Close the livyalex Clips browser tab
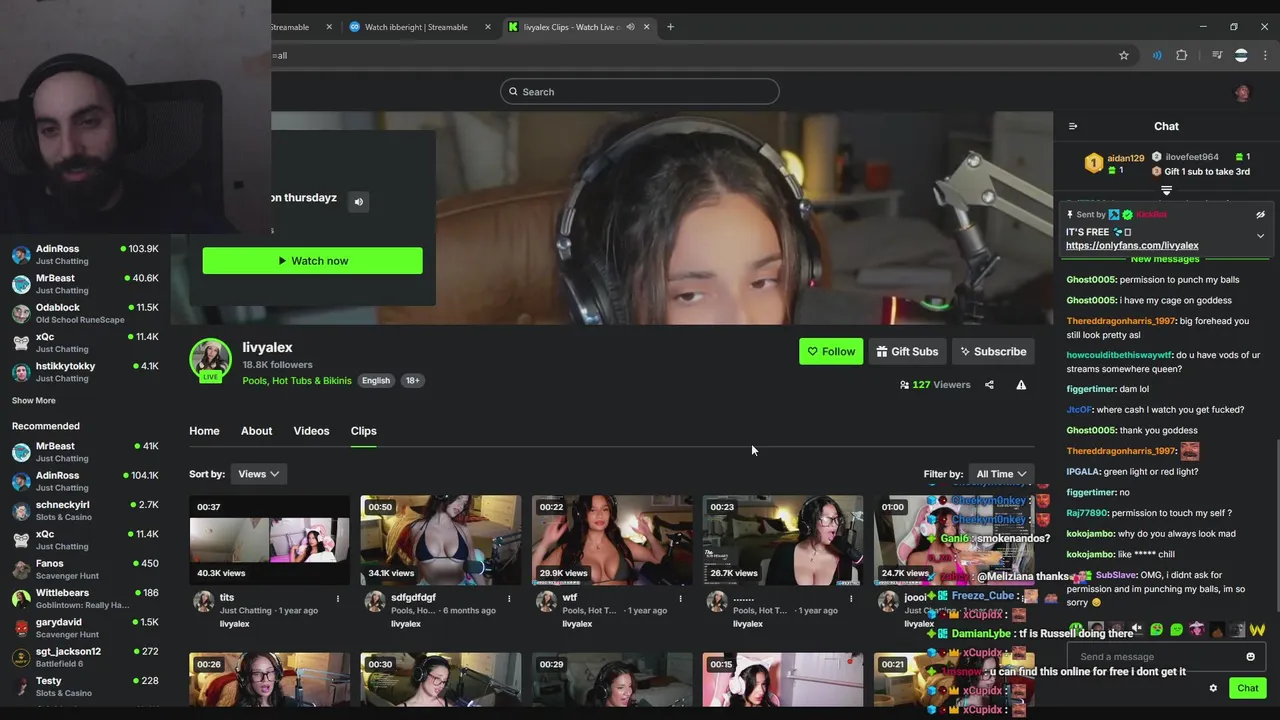Viewport: 1280px width, 720px height. pos(647,27)
